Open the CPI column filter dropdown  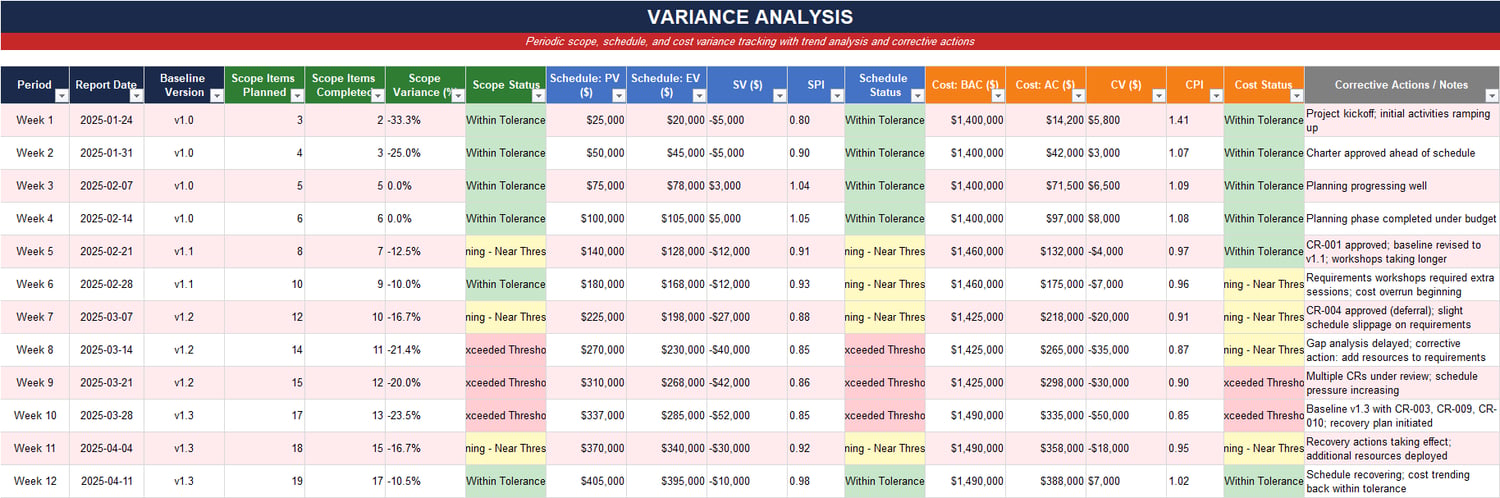1215,95
